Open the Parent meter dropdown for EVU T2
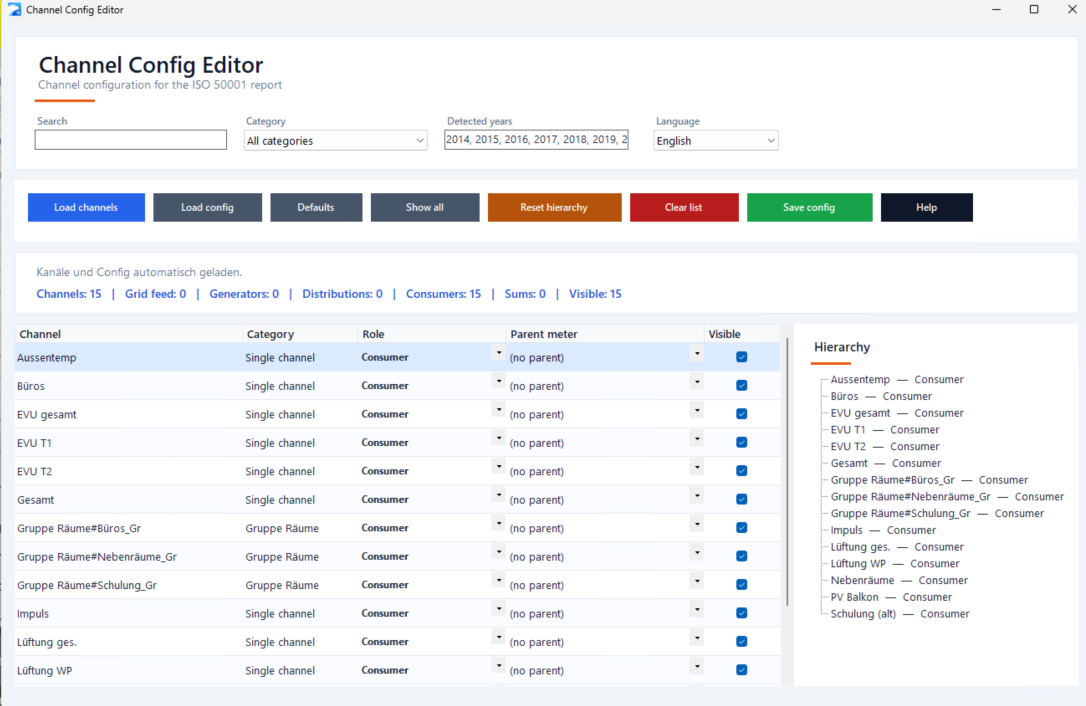 pyautogui.click(x=697, y=468)
